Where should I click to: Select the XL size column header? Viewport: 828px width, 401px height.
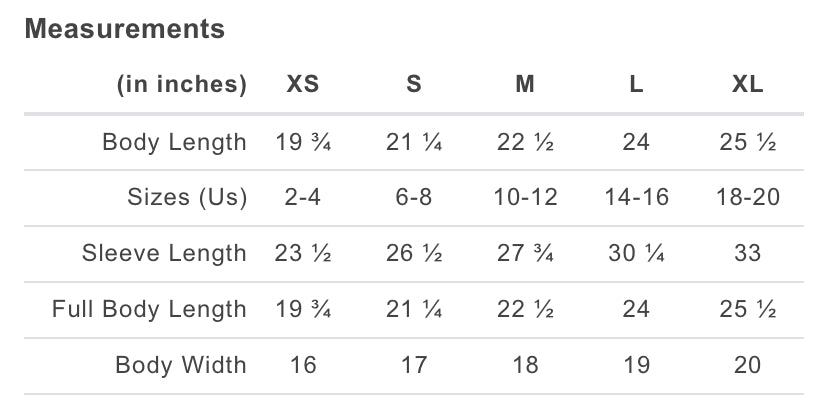pyautogui.click(x=748, y=85)
